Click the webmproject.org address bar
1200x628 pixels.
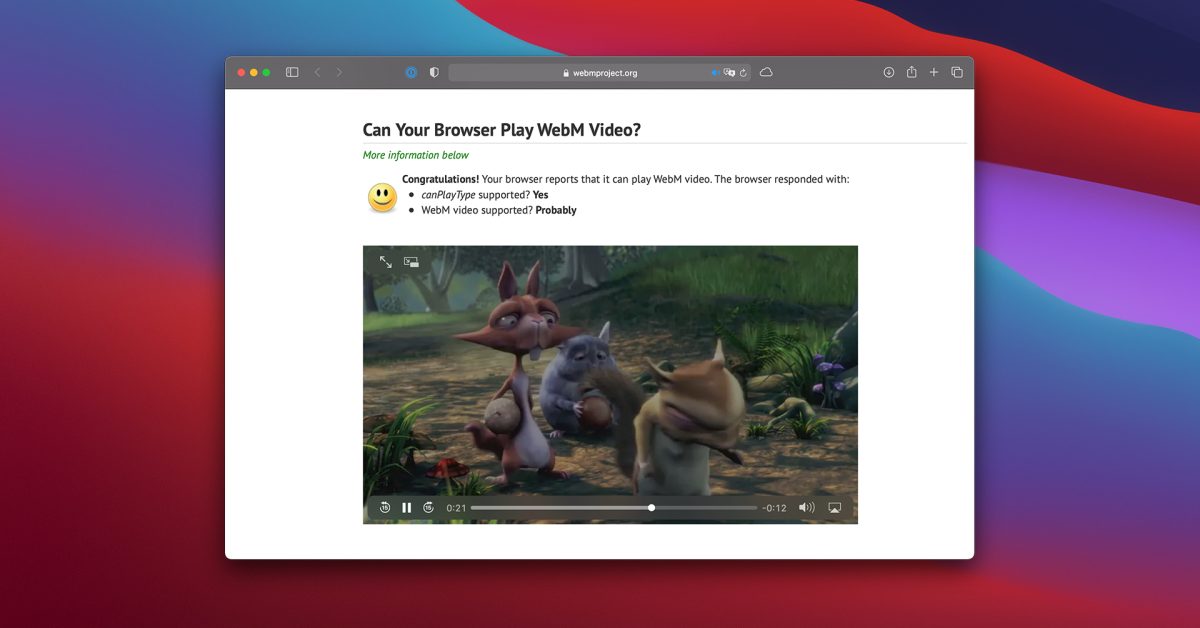[x=599, y=73]
